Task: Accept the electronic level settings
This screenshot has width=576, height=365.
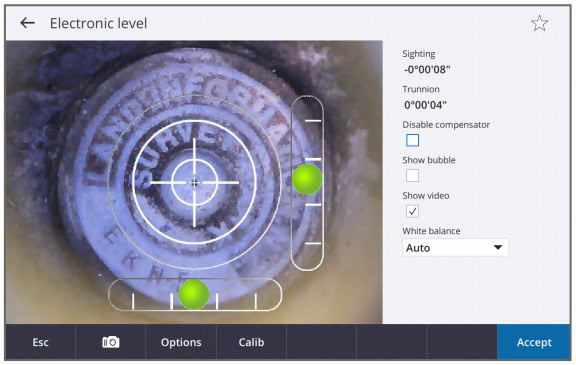Action: [534, 342]
